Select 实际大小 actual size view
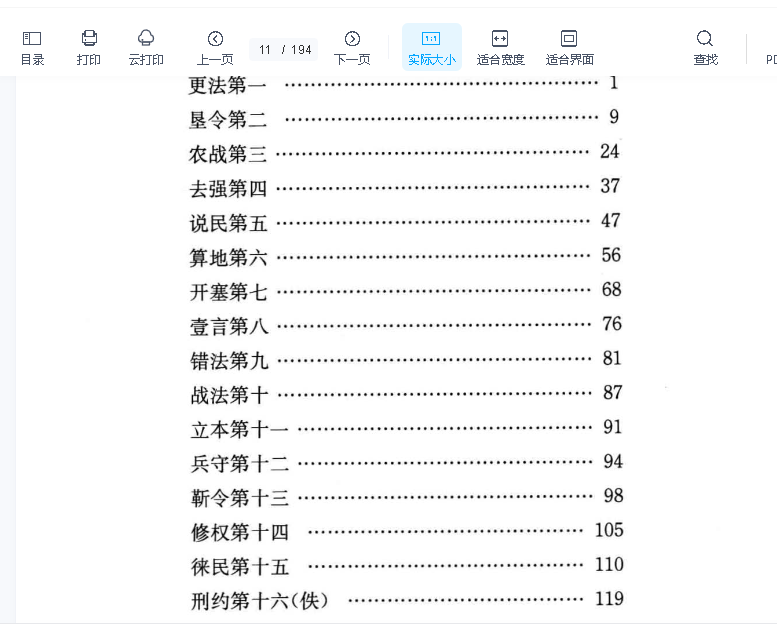The width and height of the screenshot is (777, 624). pos(432,48)
